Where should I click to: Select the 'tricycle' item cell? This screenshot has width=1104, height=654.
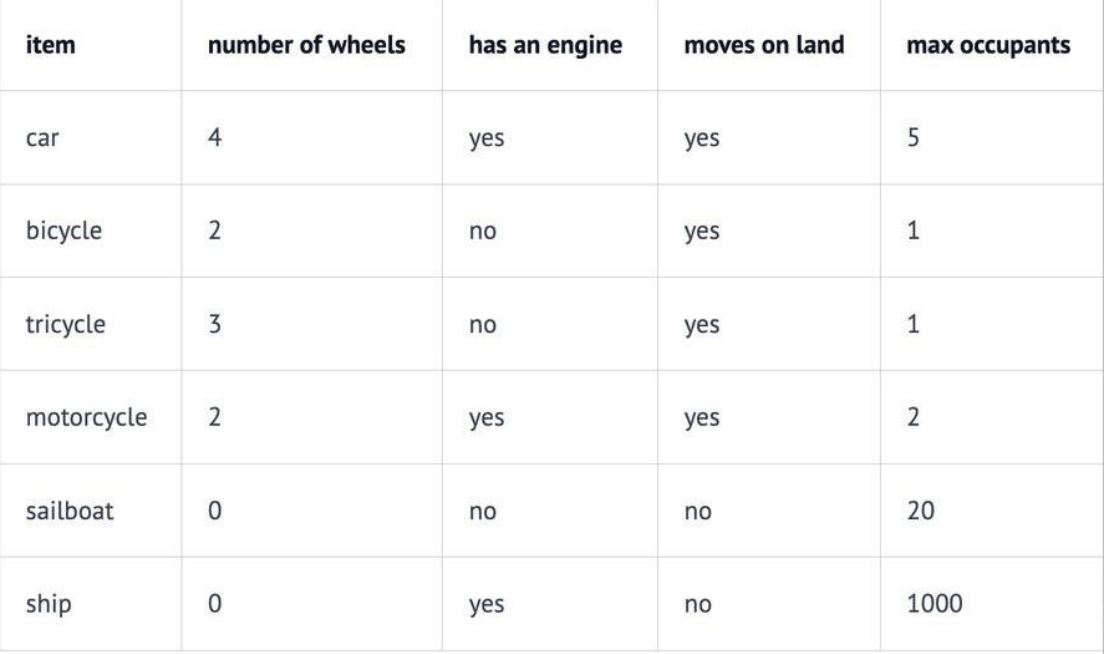(65, 325)
